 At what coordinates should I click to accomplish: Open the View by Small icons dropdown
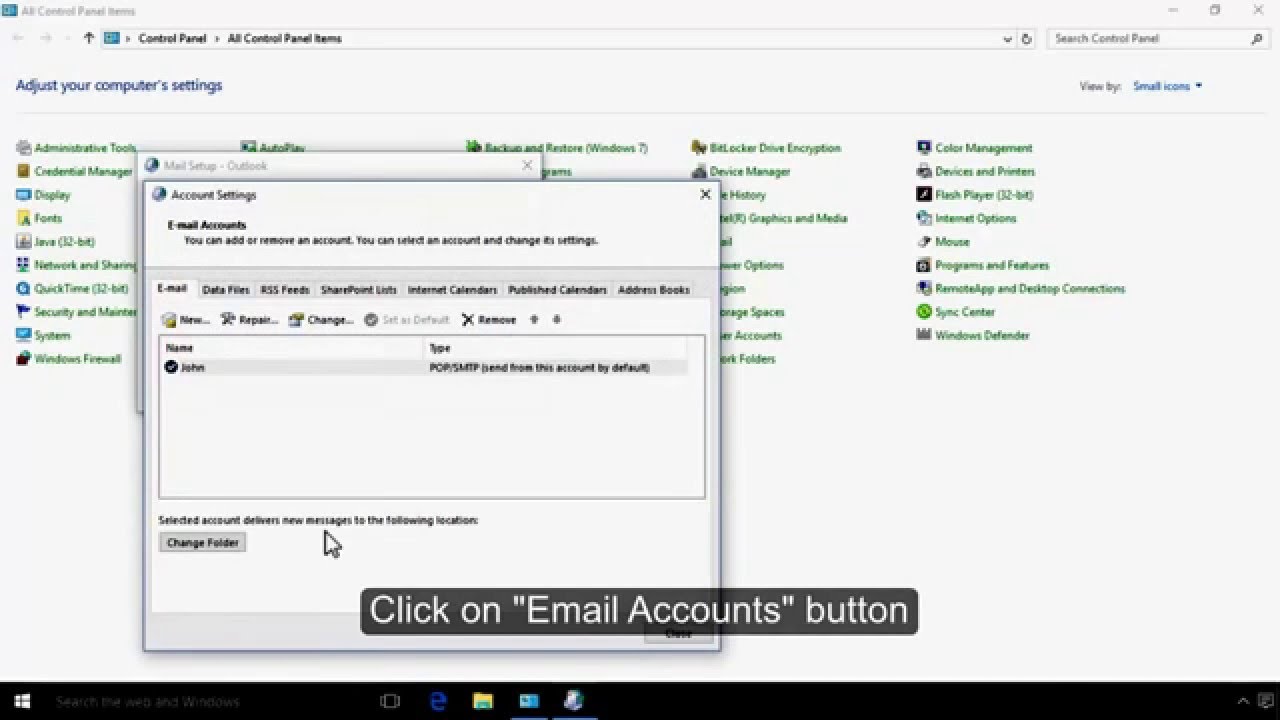click(x=1167, y=86)
